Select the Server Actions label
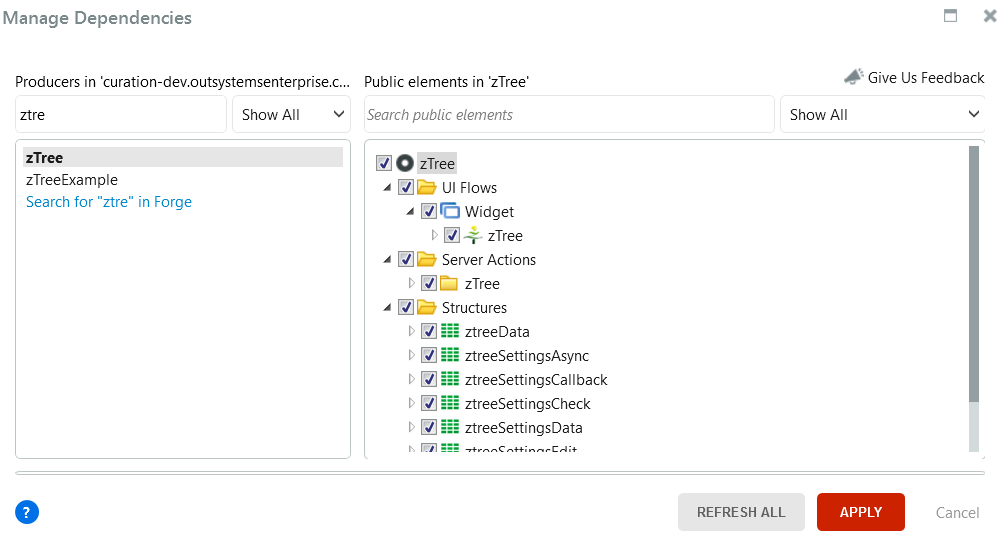 [489, 260]
